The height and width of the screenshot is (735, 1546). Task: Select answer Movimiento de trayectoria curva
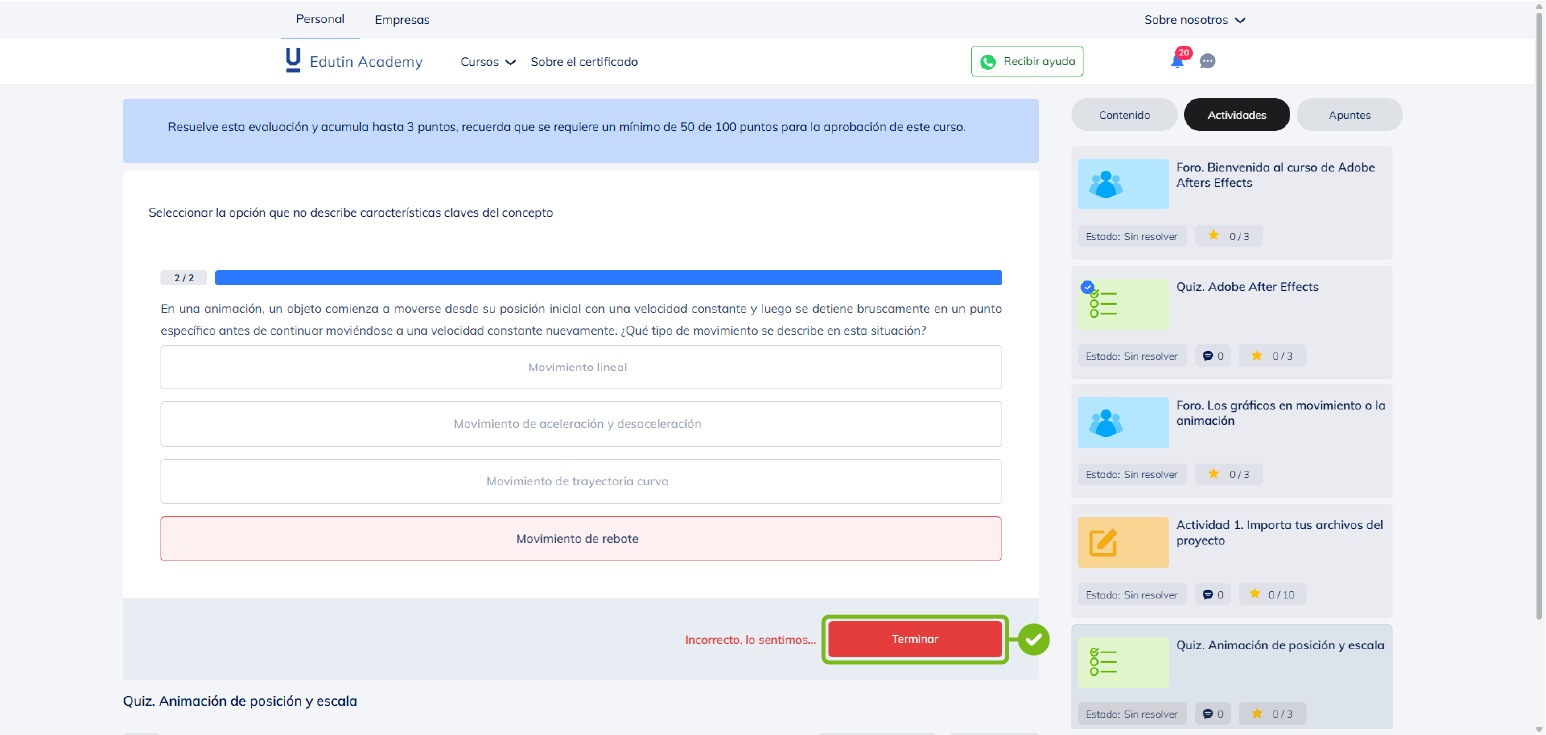click(x=580, y=481)
